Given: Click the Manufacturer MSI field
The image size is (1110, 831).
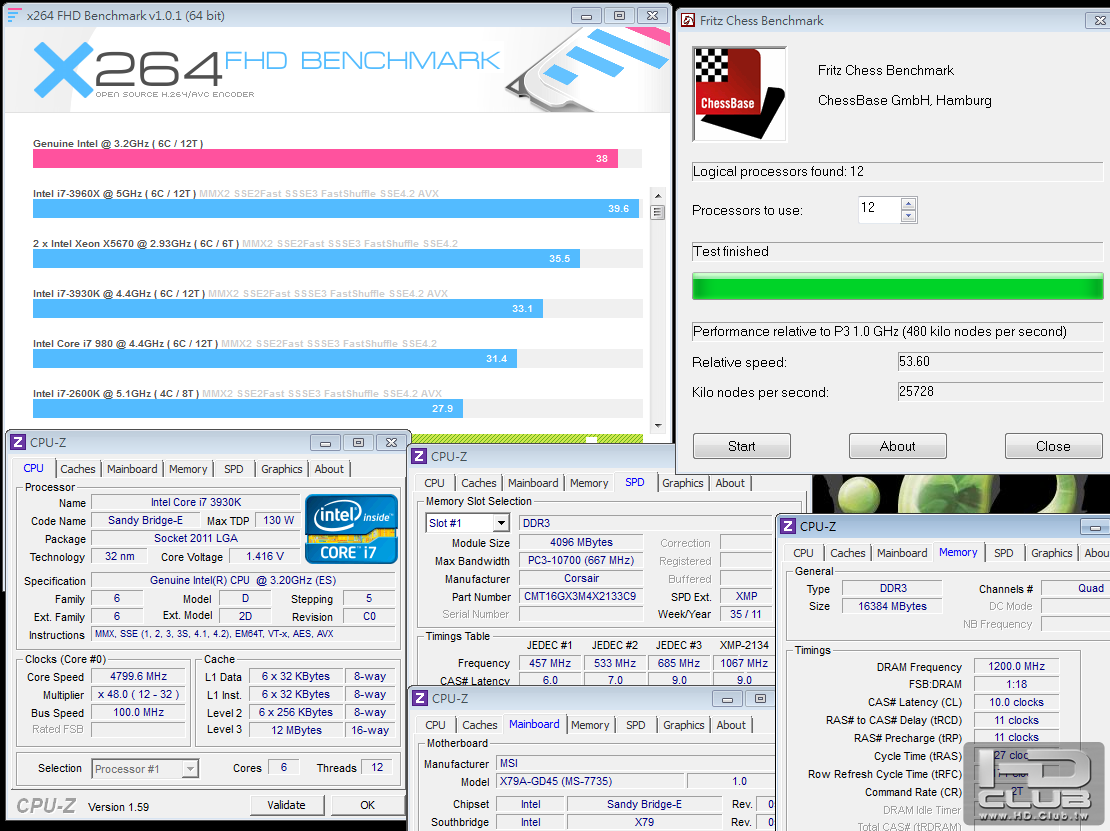Looking at the screenshot, I should (x=635, y=763).
